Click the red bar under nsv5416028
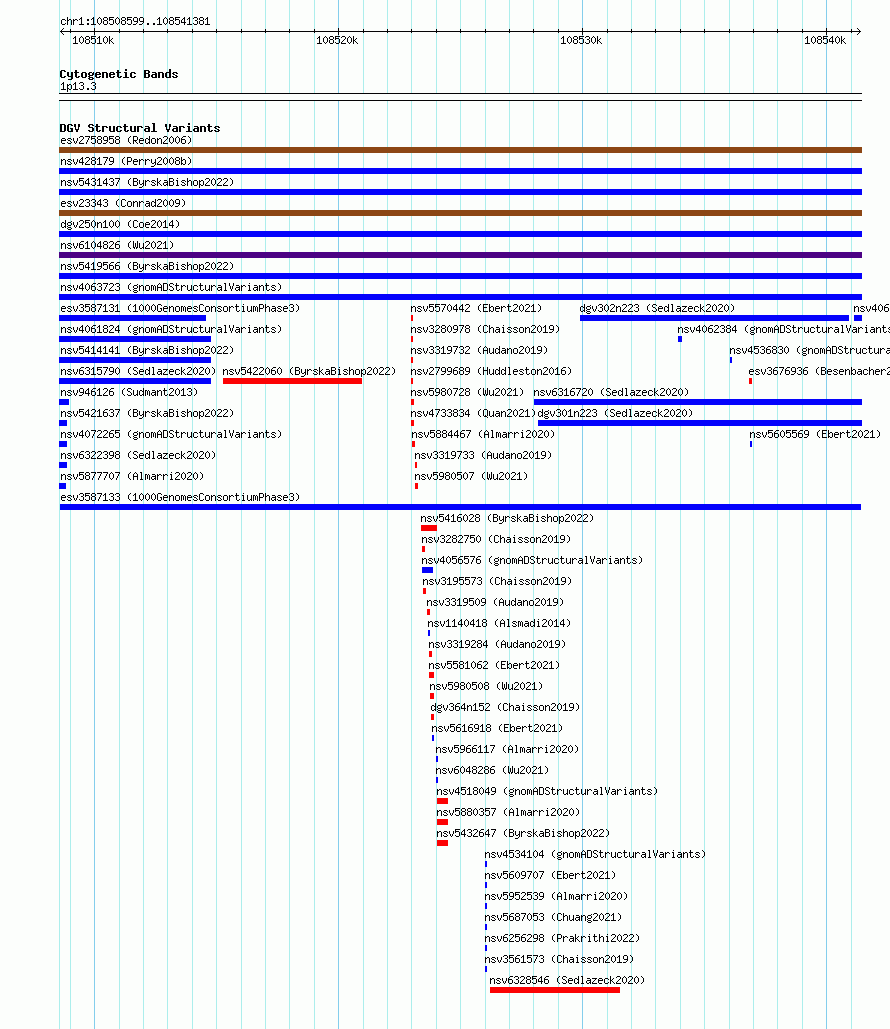Screen dimensions: 890x1029 [429, 528]
